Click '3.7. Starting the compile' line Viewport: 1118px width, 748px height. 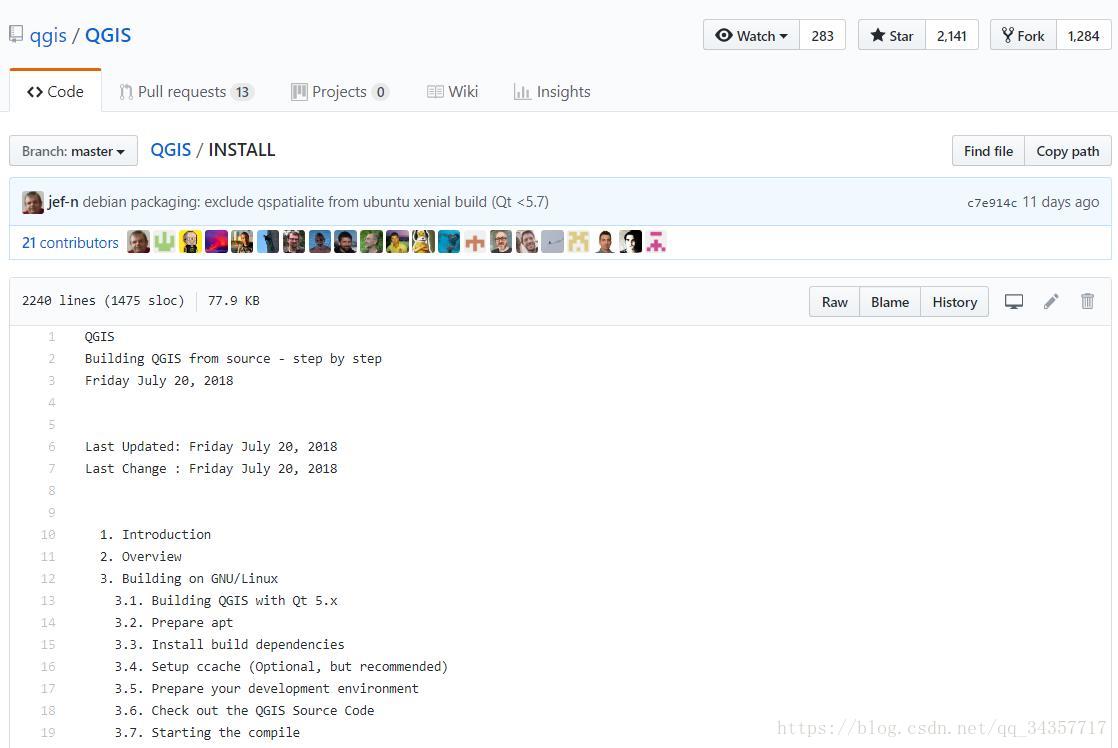point(207,732)
